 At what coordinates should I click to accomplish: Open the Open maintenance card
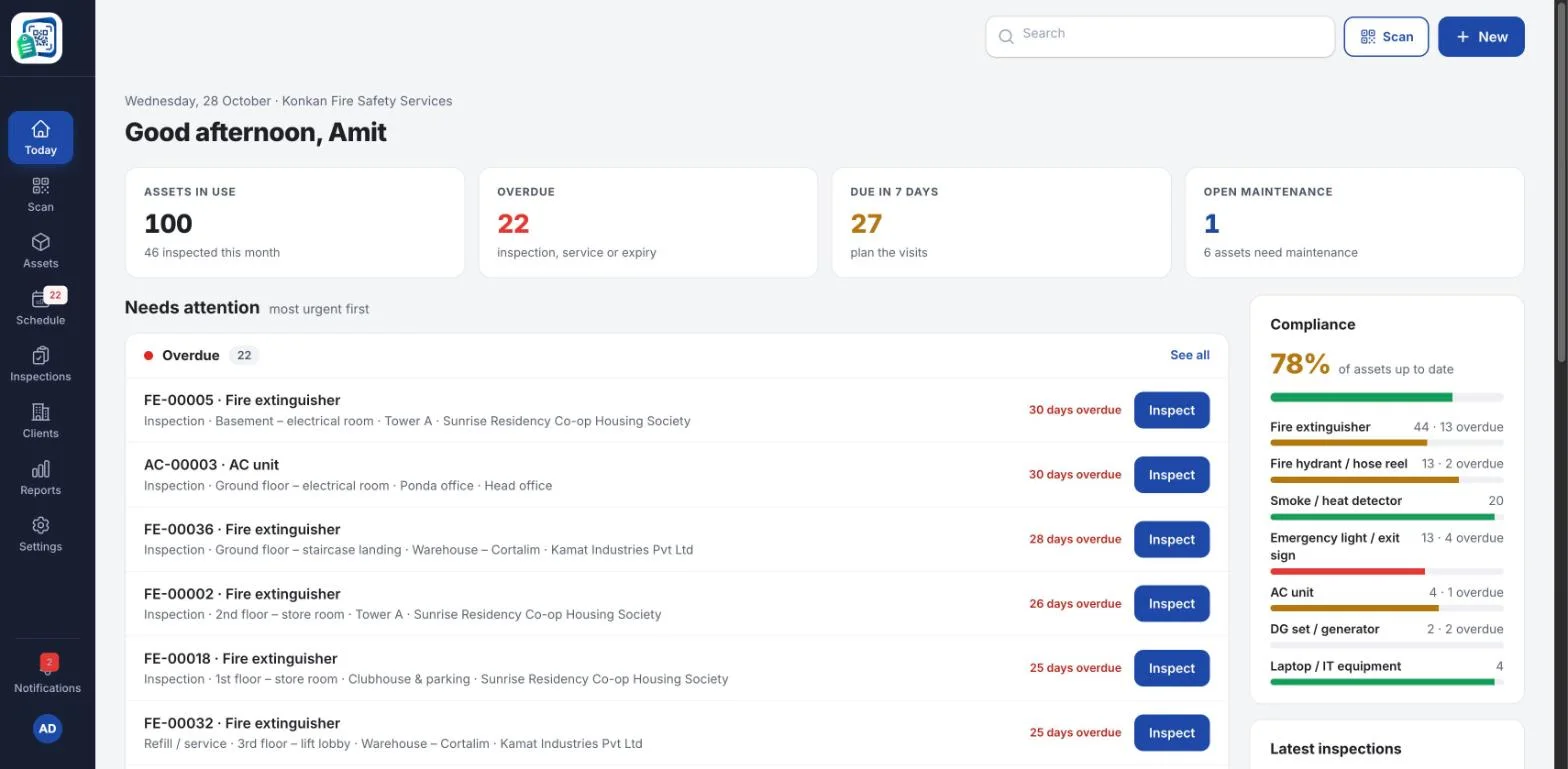1355,222
